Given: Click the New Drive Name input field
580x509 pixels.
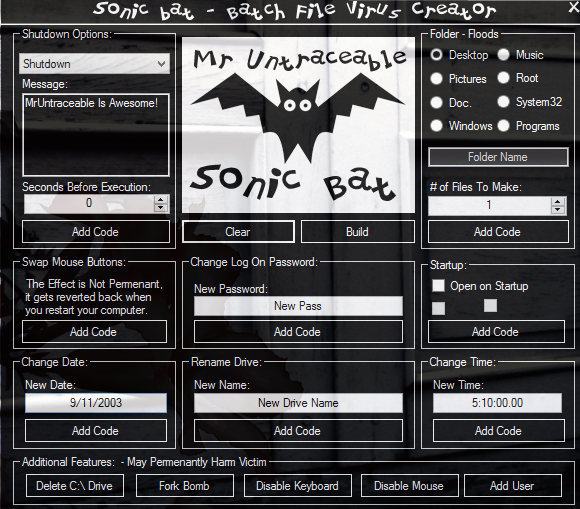Looking at the screenshot, I should (298, 403).
